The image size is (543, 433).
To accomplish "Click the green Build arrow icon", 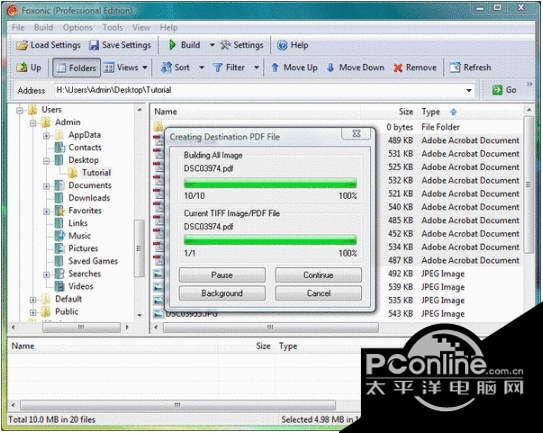I will point(172,45).
